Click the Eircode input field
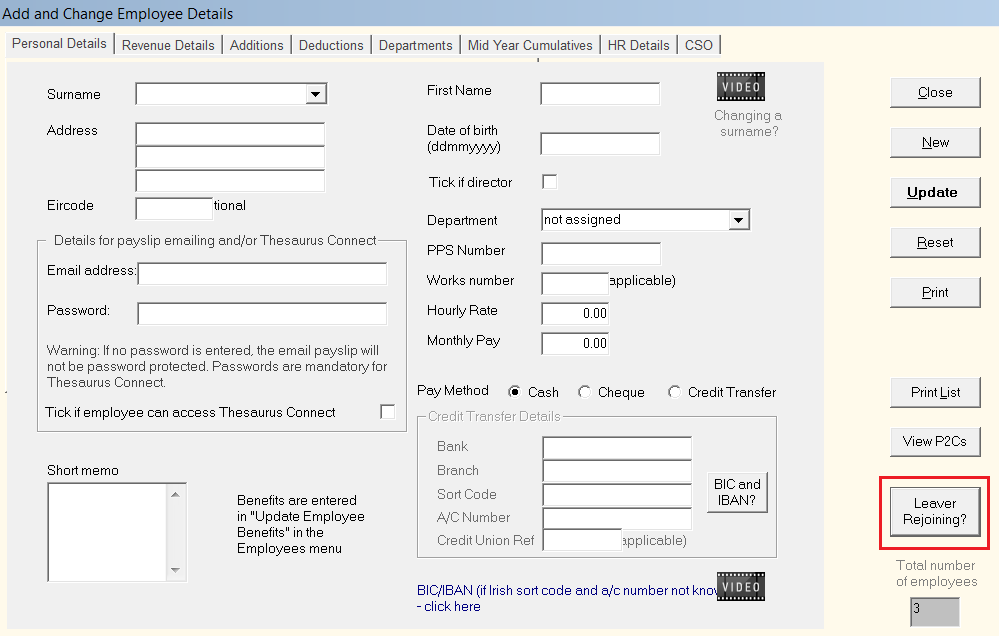999x636 pixels. tap(174, 208)
